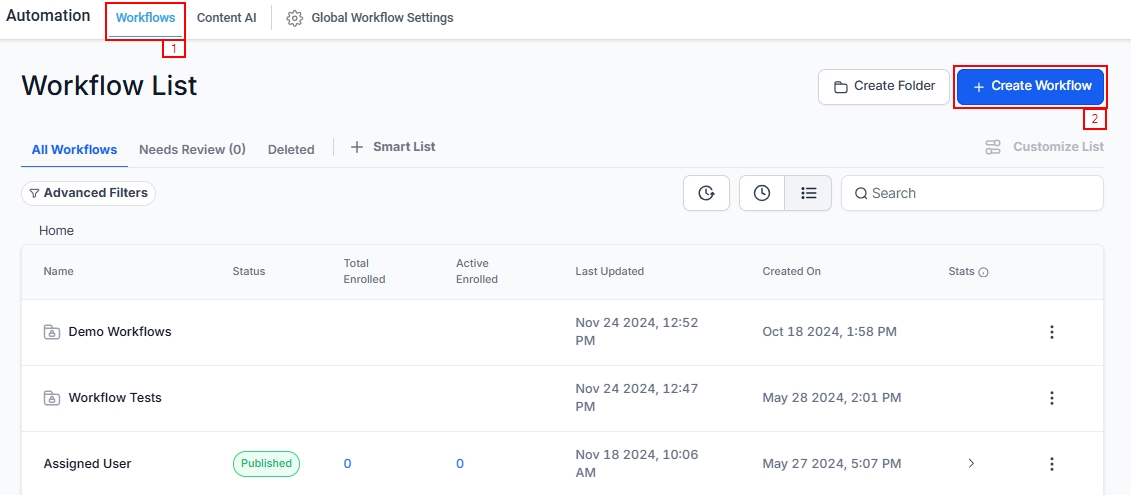Select the Needs Review (0) tab
This screenshot has height=495, width=1131.
pyautogui.click(x=192, y=149)
